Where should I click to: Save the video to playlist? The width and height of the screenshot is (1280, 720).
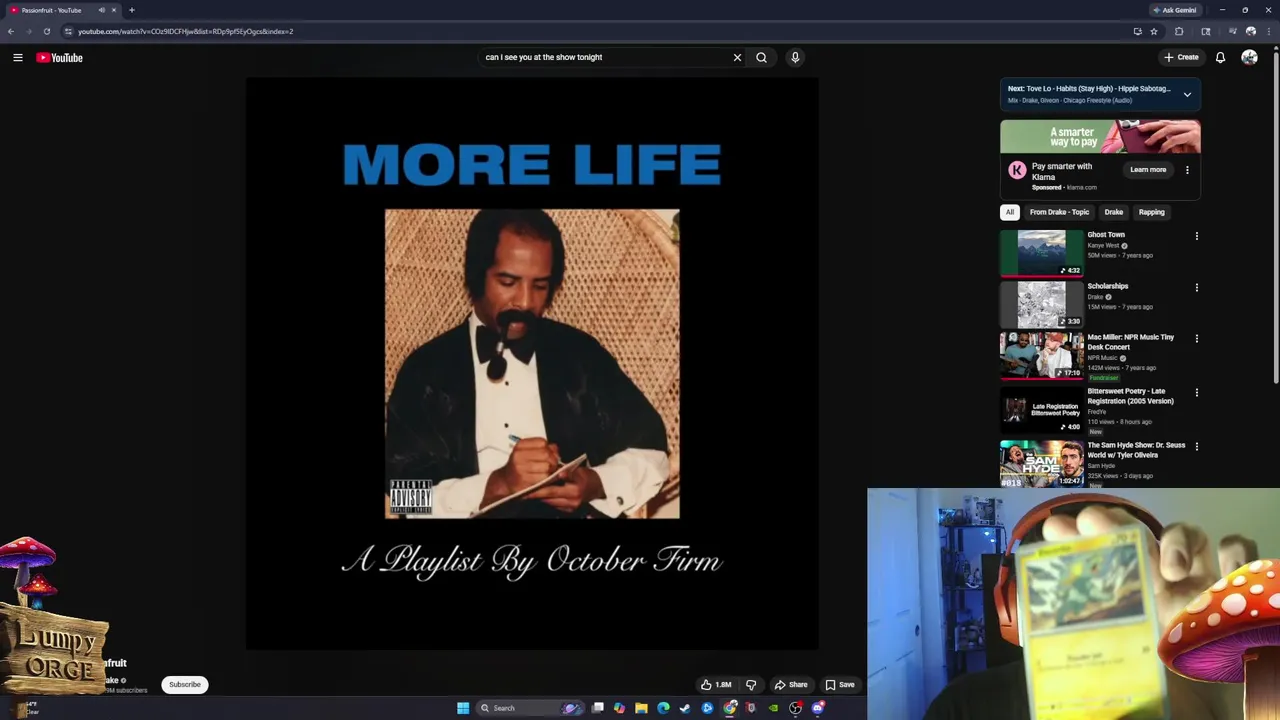point(840,685)
